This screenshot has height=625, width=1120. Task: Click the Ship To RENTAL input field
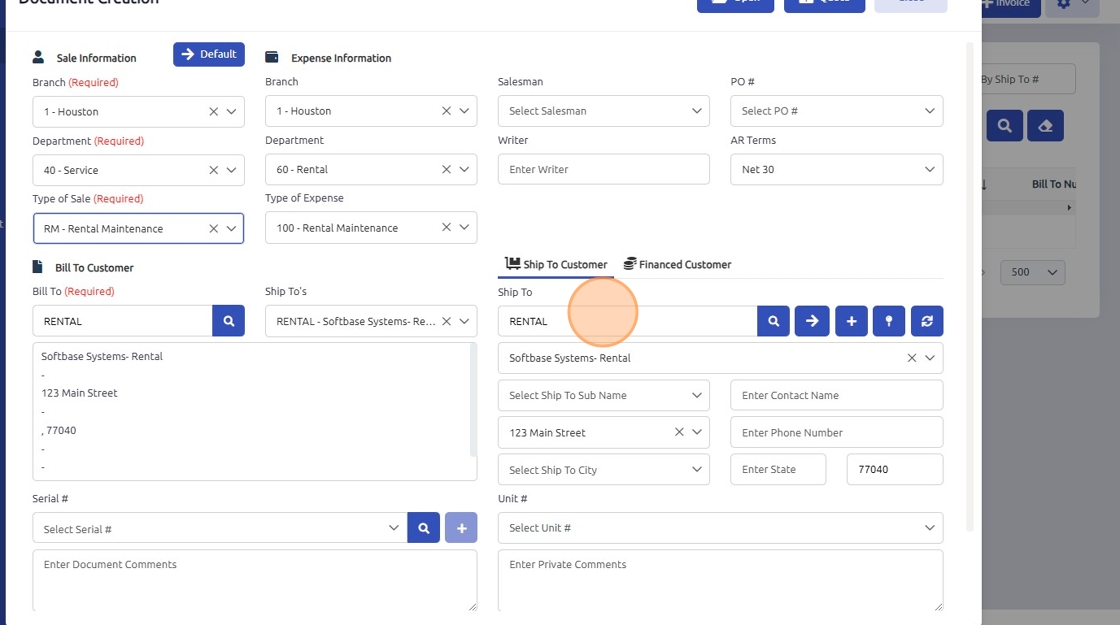pyautogui.click(x=627, y=321)
